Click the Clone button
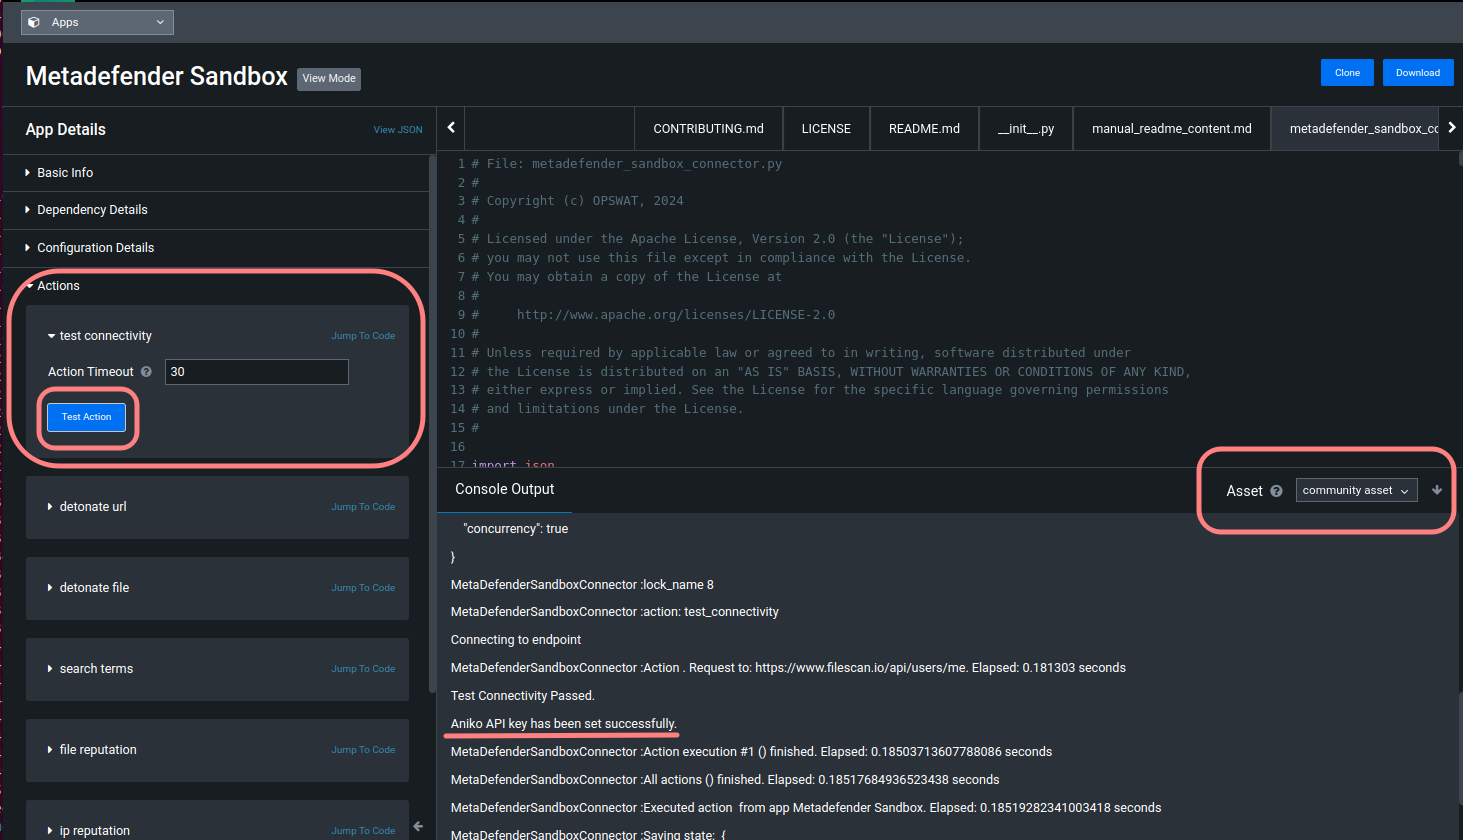This screenshot has height=840, width=1463. click(1347, 73)
